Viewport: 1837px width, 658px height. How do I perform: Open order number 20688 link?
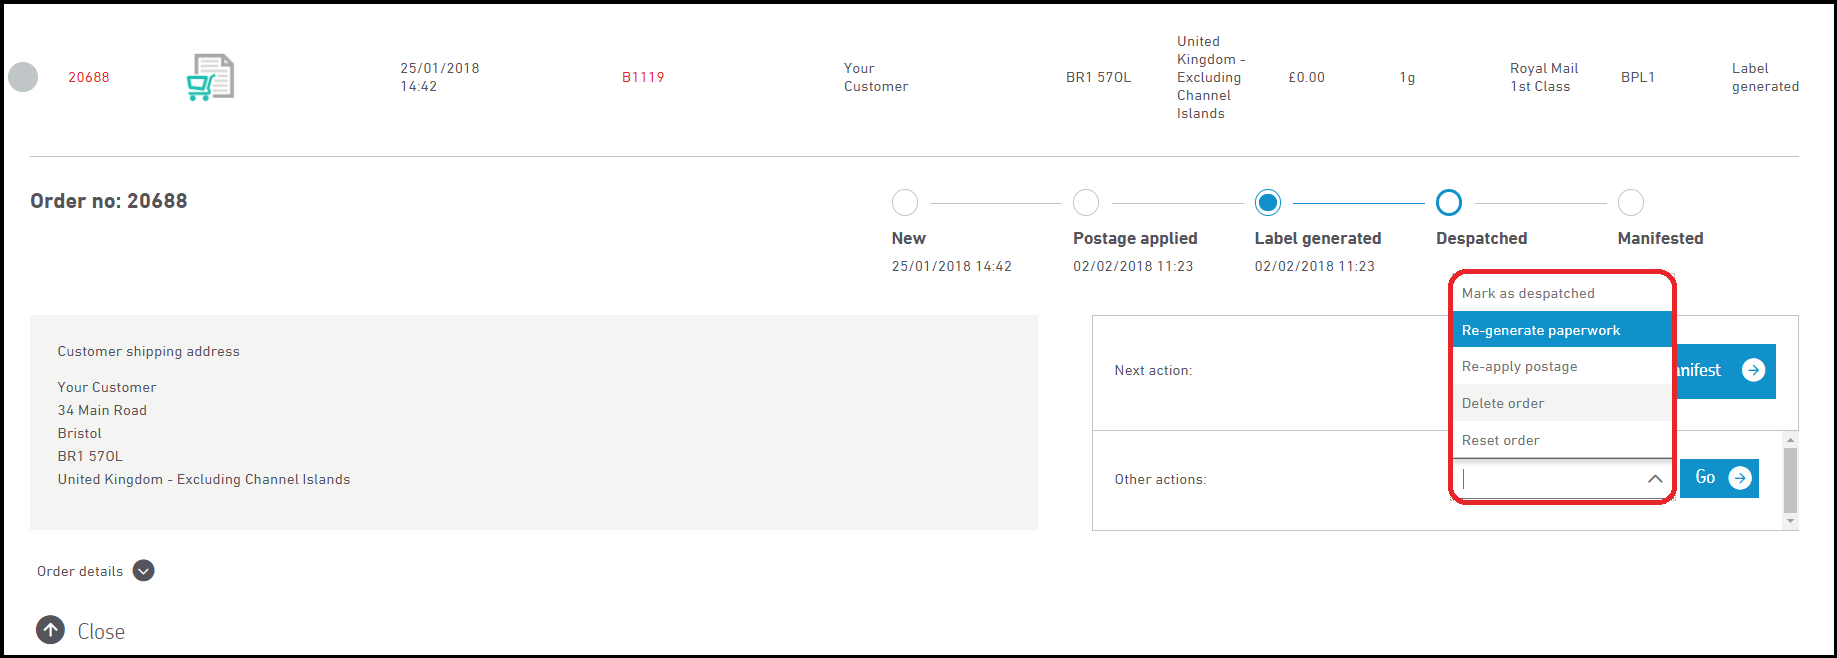coord(89,77)
